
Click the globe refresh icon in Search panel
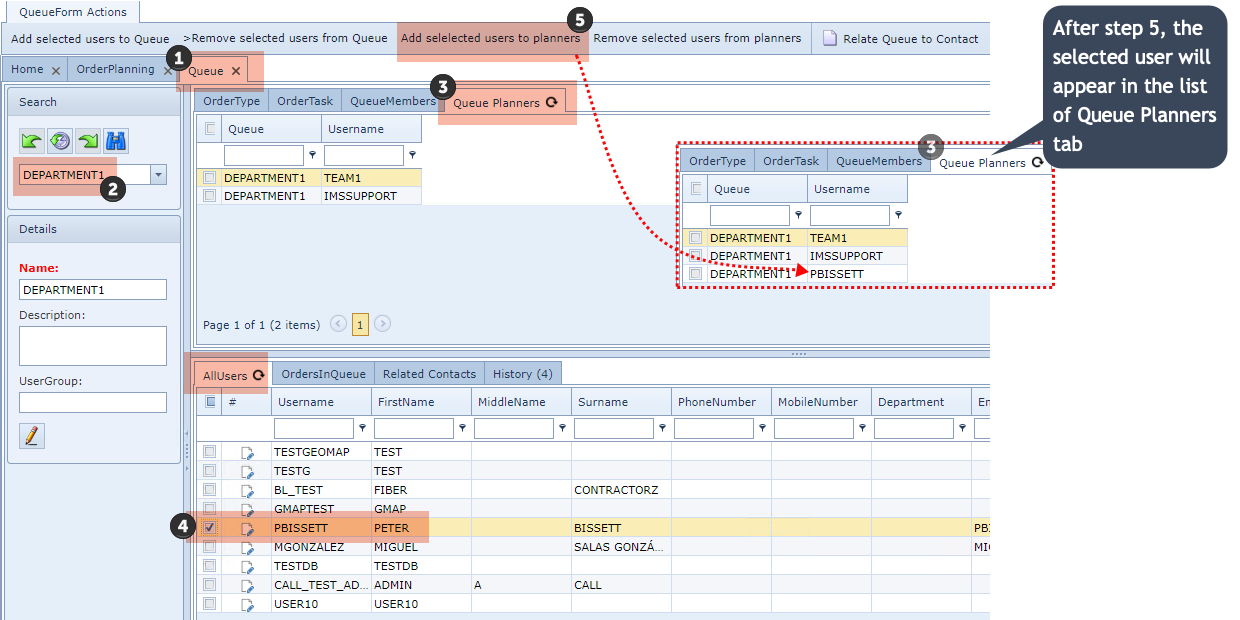pyautogui.click(x=59, y=140)
